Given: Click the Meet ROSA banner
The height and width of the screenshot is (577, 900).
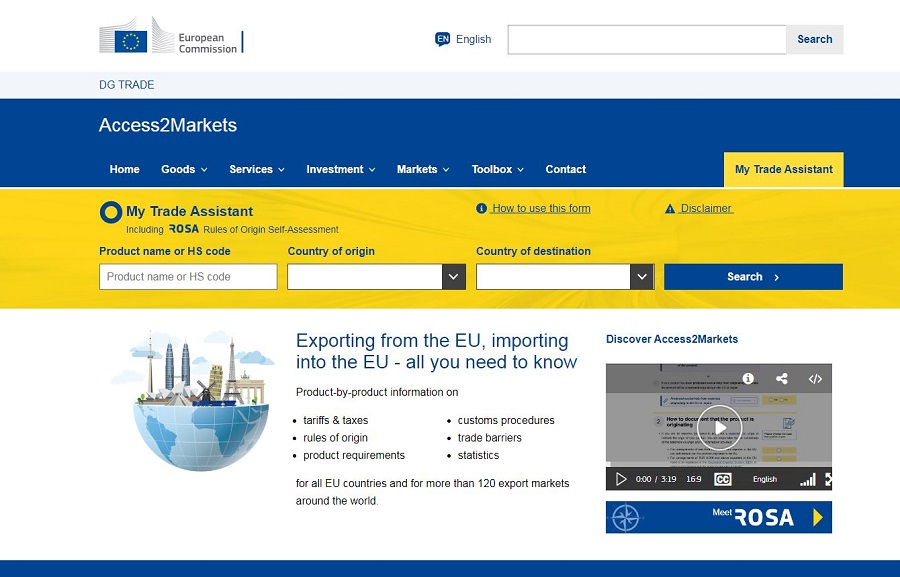Looking at the screenshot, I should pyautogui.click(x=718, y=517).
